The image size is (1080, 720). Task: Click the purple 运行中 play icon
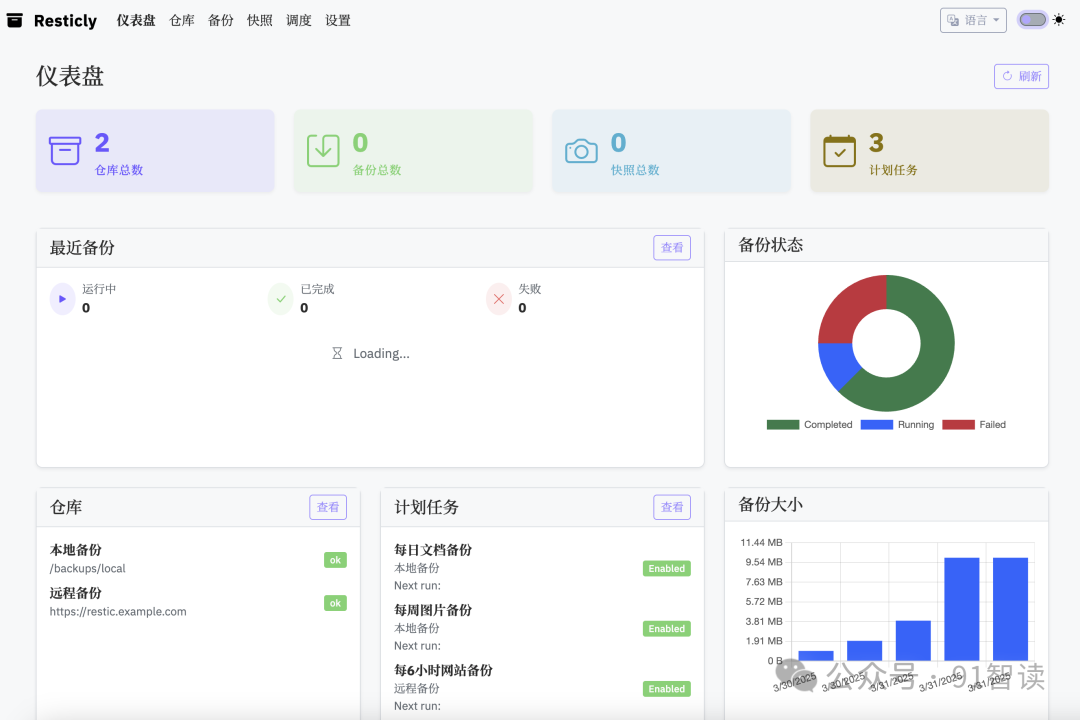pos(60,298)
